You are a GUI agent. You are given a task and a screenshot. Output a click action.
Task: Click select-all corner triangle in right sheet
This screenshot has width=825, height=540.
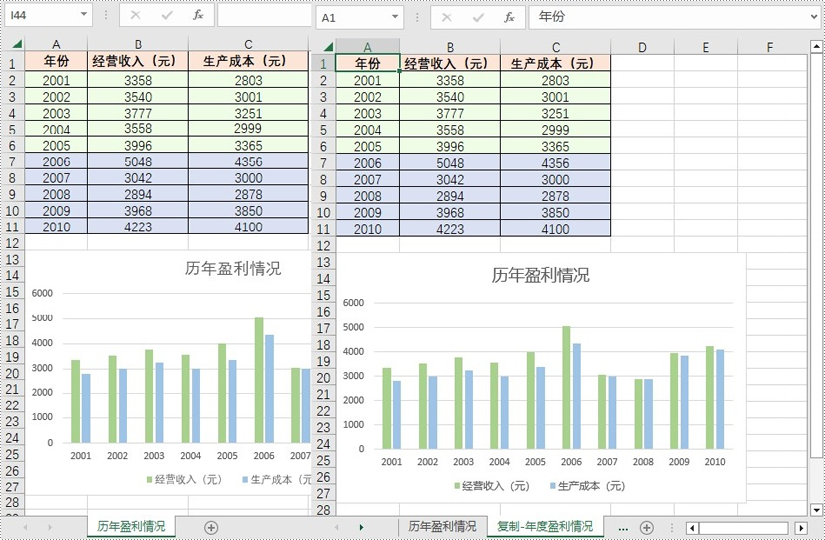click(328, 47)
